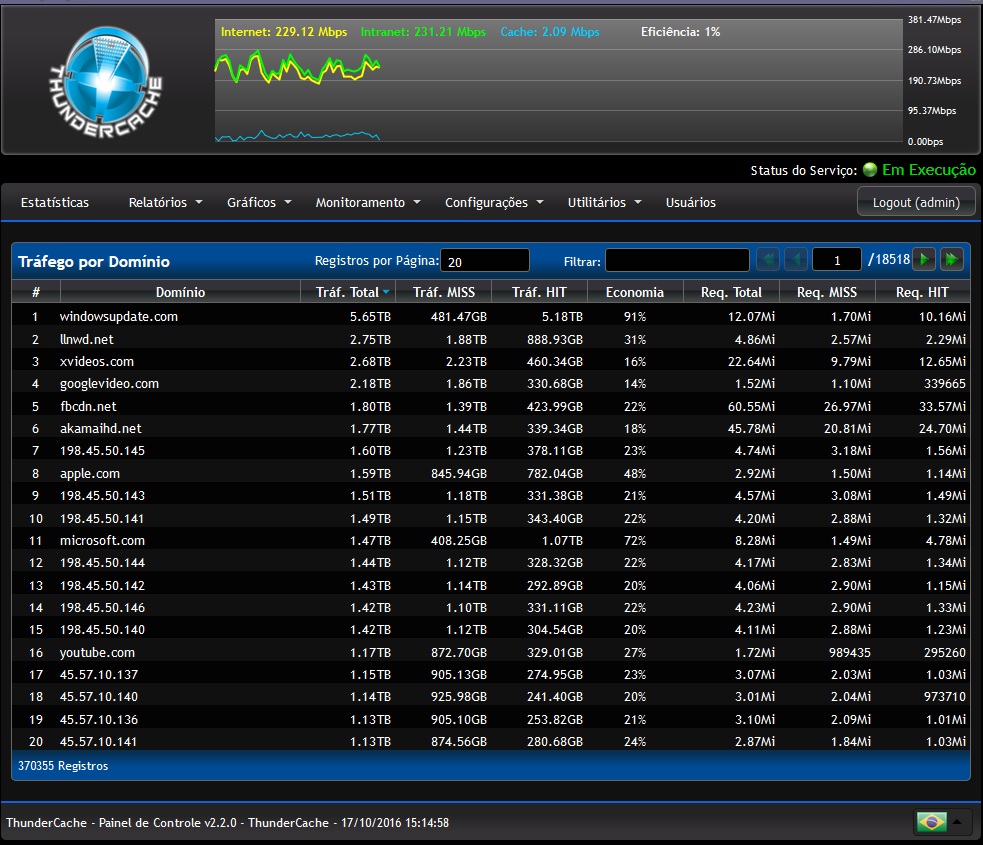Click the Registros por Página input box

click(x=485, y=261)
